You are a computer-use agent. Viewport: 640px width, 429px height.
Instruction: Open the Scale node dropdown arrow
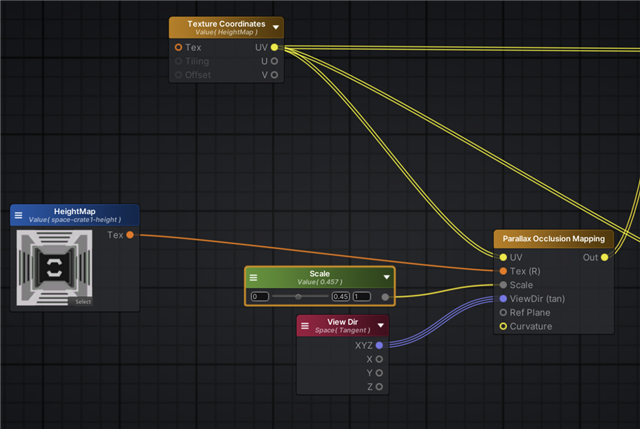(x=386, y=277)
